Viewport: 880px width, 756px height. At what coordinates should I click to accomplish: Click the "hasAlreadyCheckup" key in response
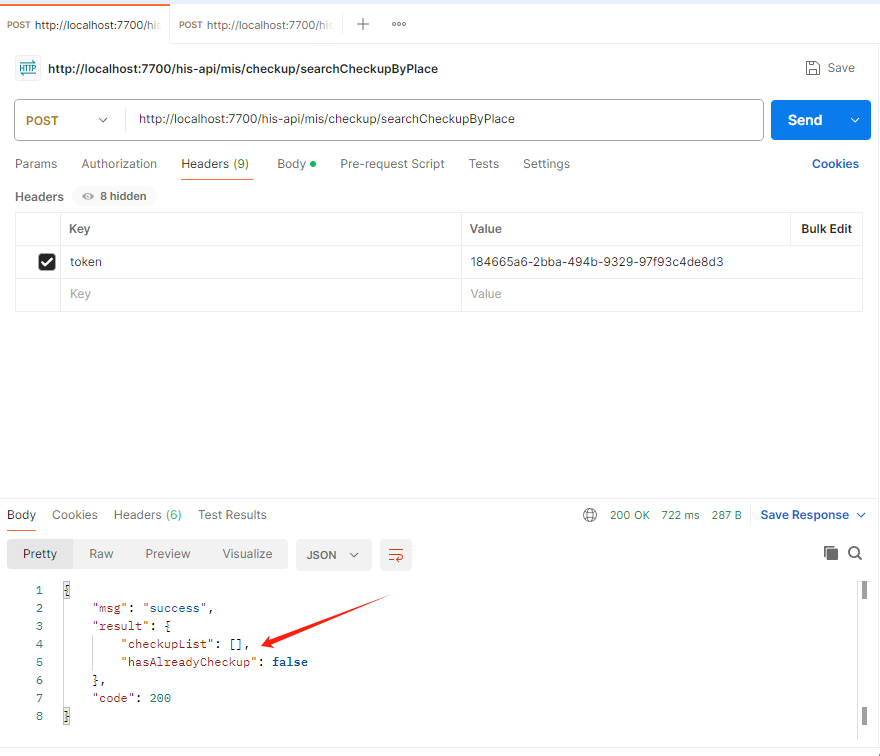click(x=189, y=662)
